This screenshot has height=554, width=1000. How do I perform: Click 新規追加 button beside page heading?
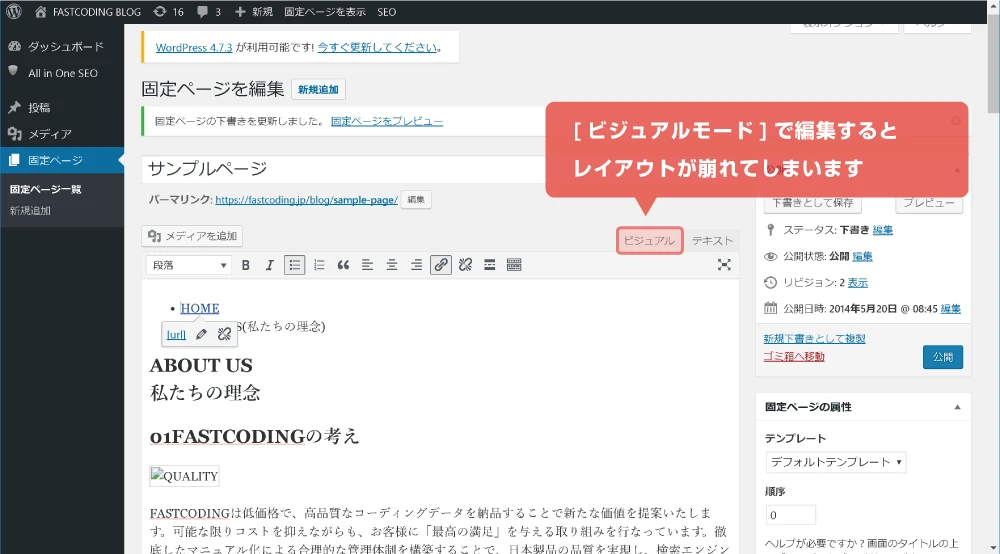coord(318,89)
